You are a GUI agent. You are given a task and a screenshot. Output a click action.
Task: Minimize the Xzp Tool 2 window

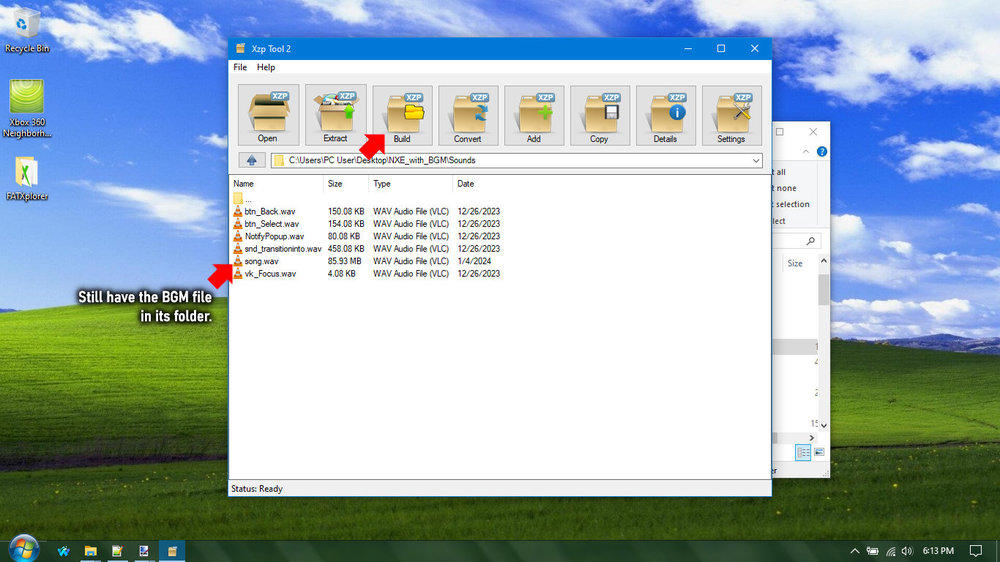(688, 48)
